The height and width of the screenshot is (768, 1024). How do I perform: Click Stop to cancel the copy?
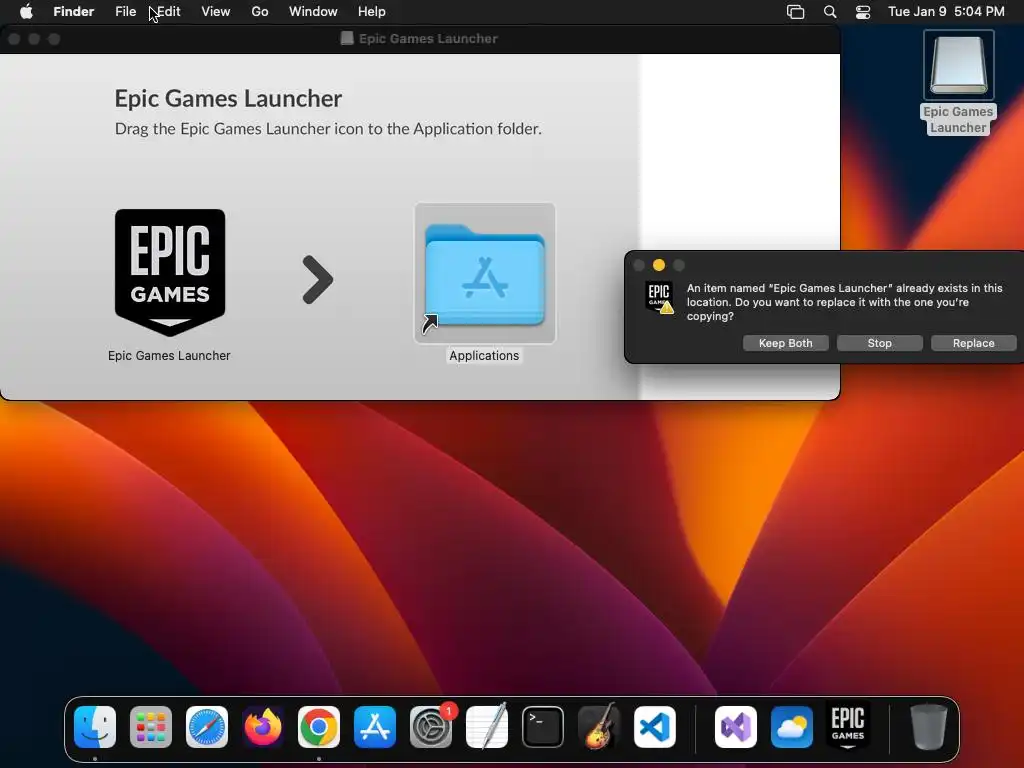(x=880, y=343)
